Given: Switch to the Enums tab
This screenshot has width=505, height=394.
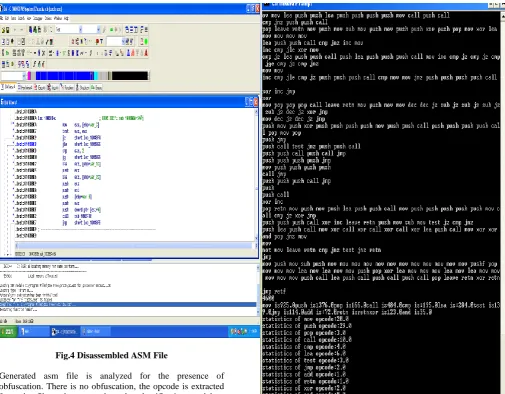Looking at the screenshot, I should pos(96,87).
